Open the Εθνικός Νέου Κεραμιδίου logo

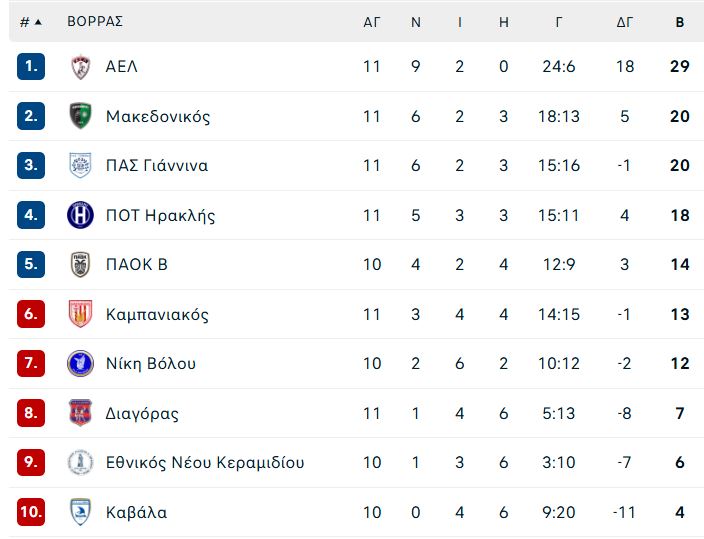pos(80,462)
